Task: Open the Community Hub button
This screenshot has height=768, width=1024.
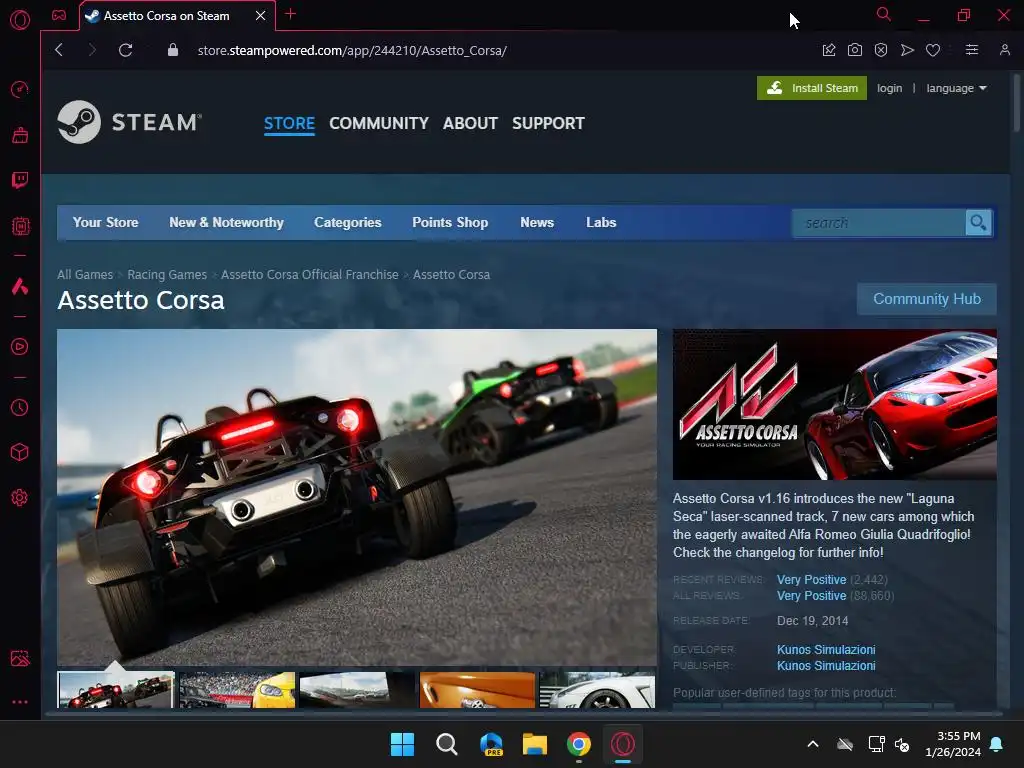Action: 927,299
